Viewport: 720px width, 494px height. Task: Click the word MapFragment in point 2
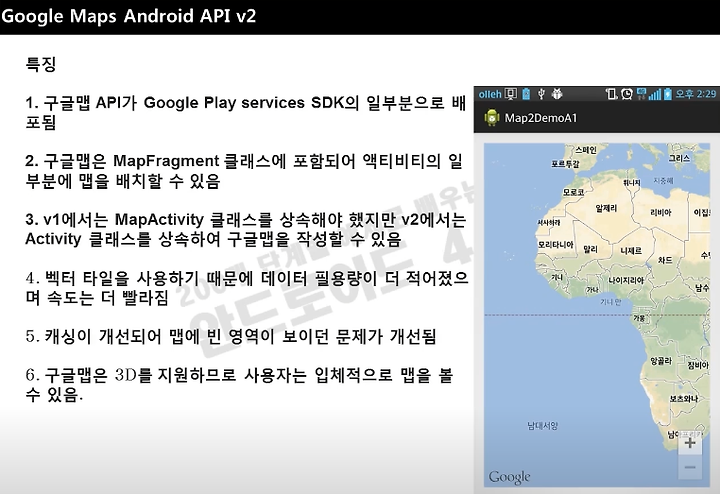pyautogui.click(x=166, y=161)
